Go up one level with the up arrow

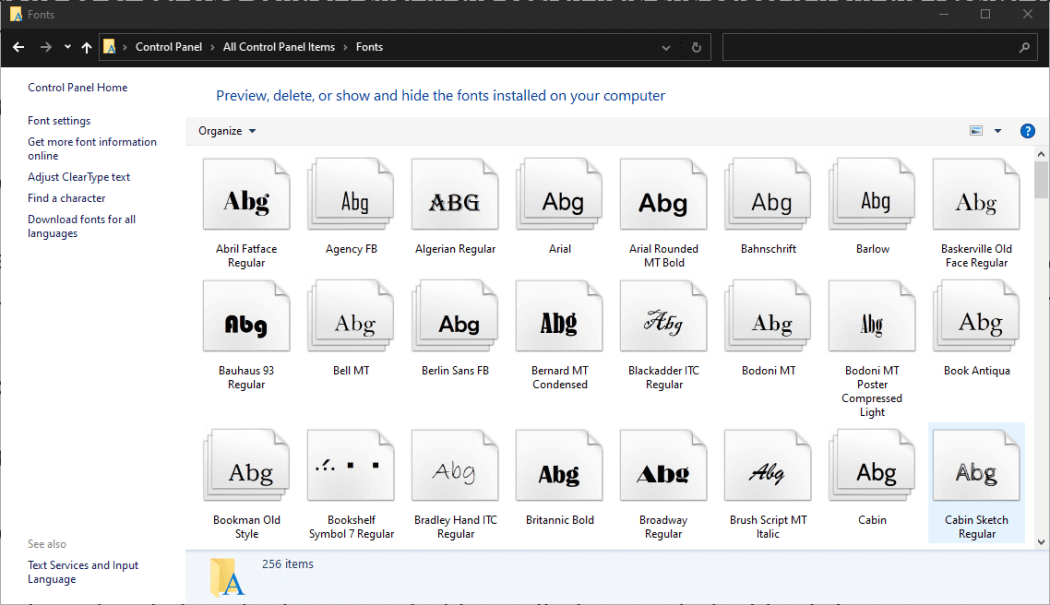(85, 46)
